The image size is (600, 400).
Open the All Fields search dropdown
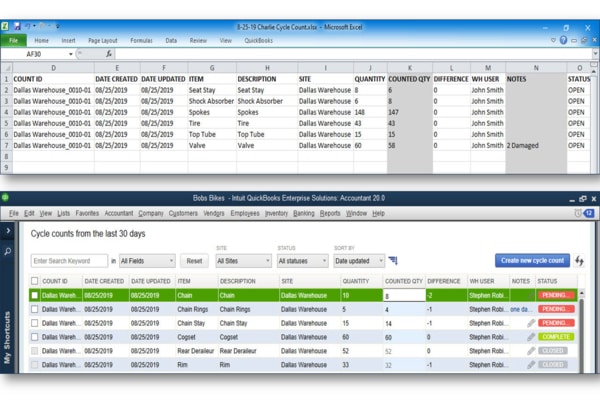(x=147, y=261)
